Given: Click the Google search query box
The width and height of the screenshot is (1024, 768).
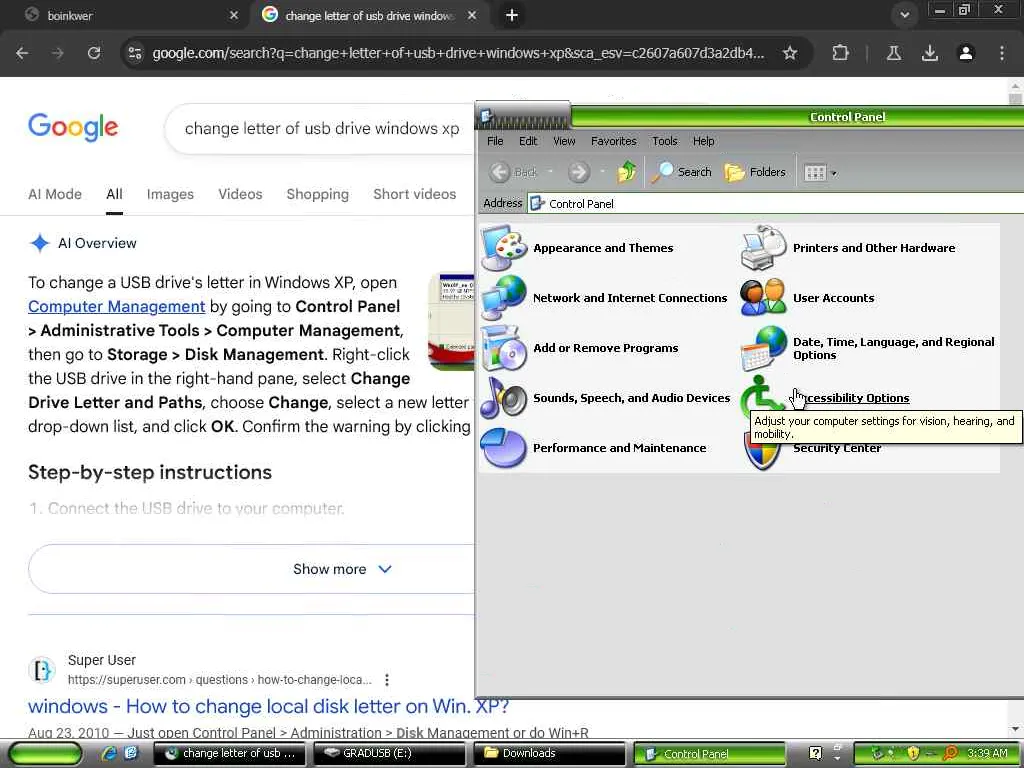Looking at the screenshot, I should point(321,129).
